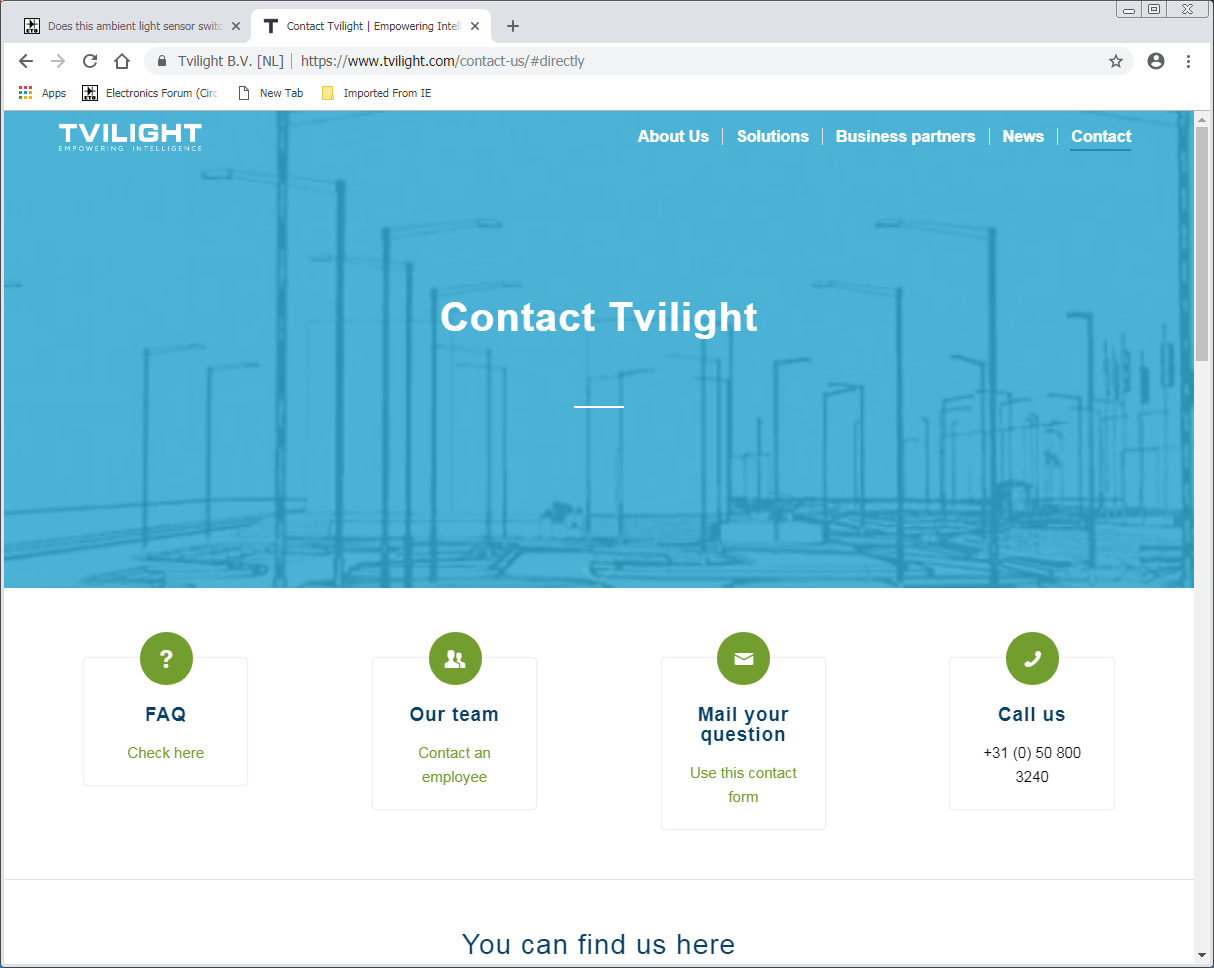This screenshot has width=1214, height=968.
Task: Open the Apps grid in bookmarks bar
Action: 42,93
